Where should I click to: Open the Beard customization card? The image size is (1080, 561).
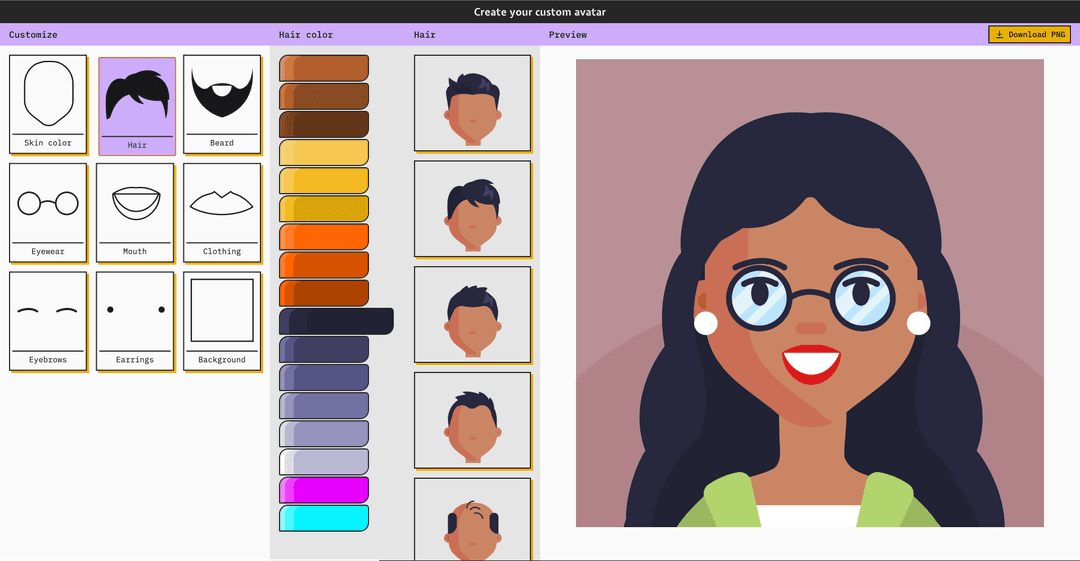[222, 104]
